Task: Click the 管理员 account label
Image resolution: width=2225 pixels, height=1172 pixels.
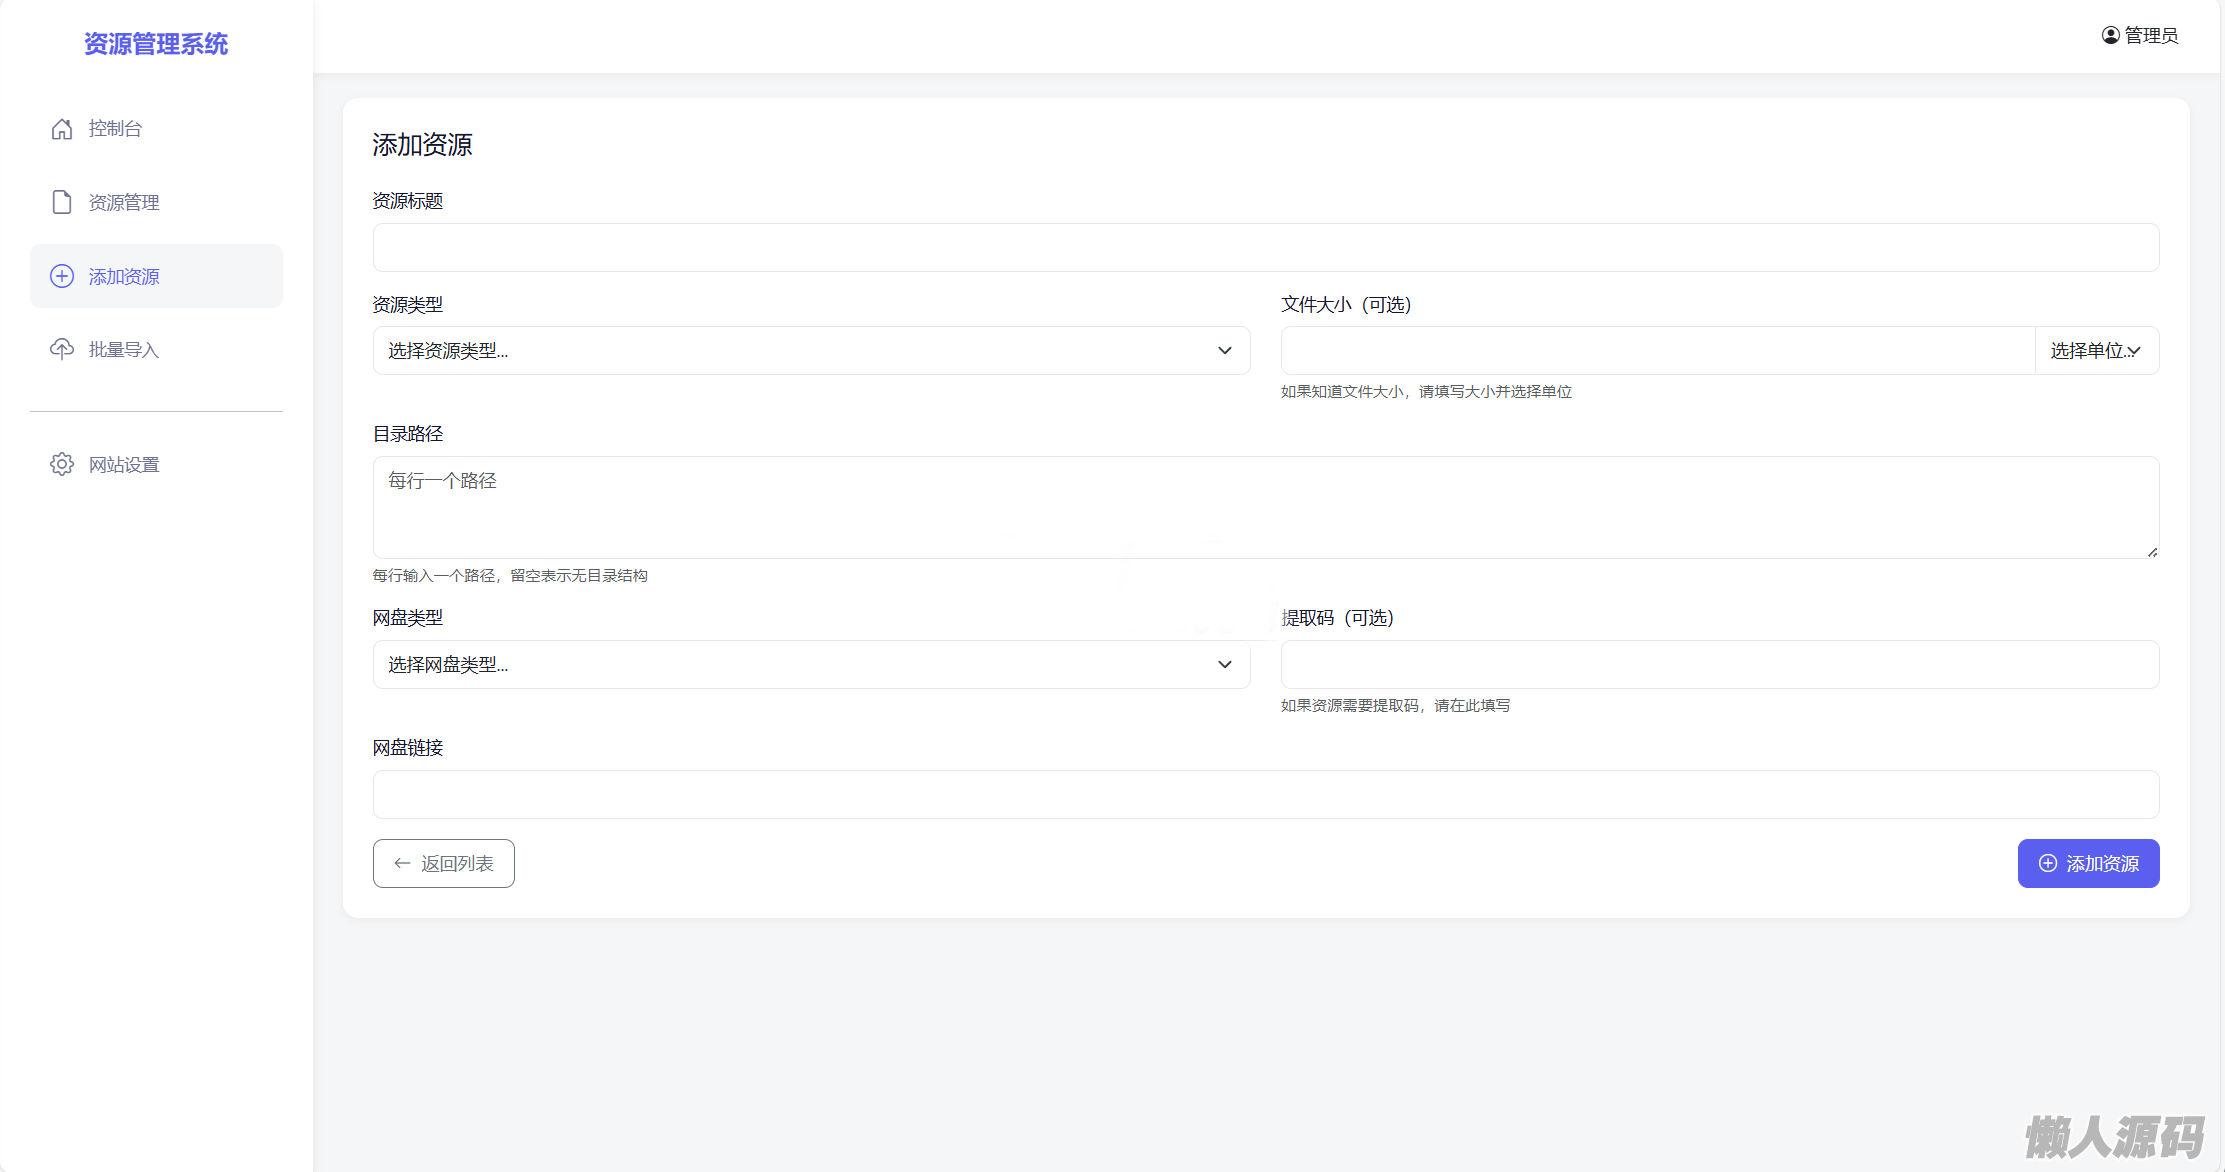Action: tap(2151, 35)
